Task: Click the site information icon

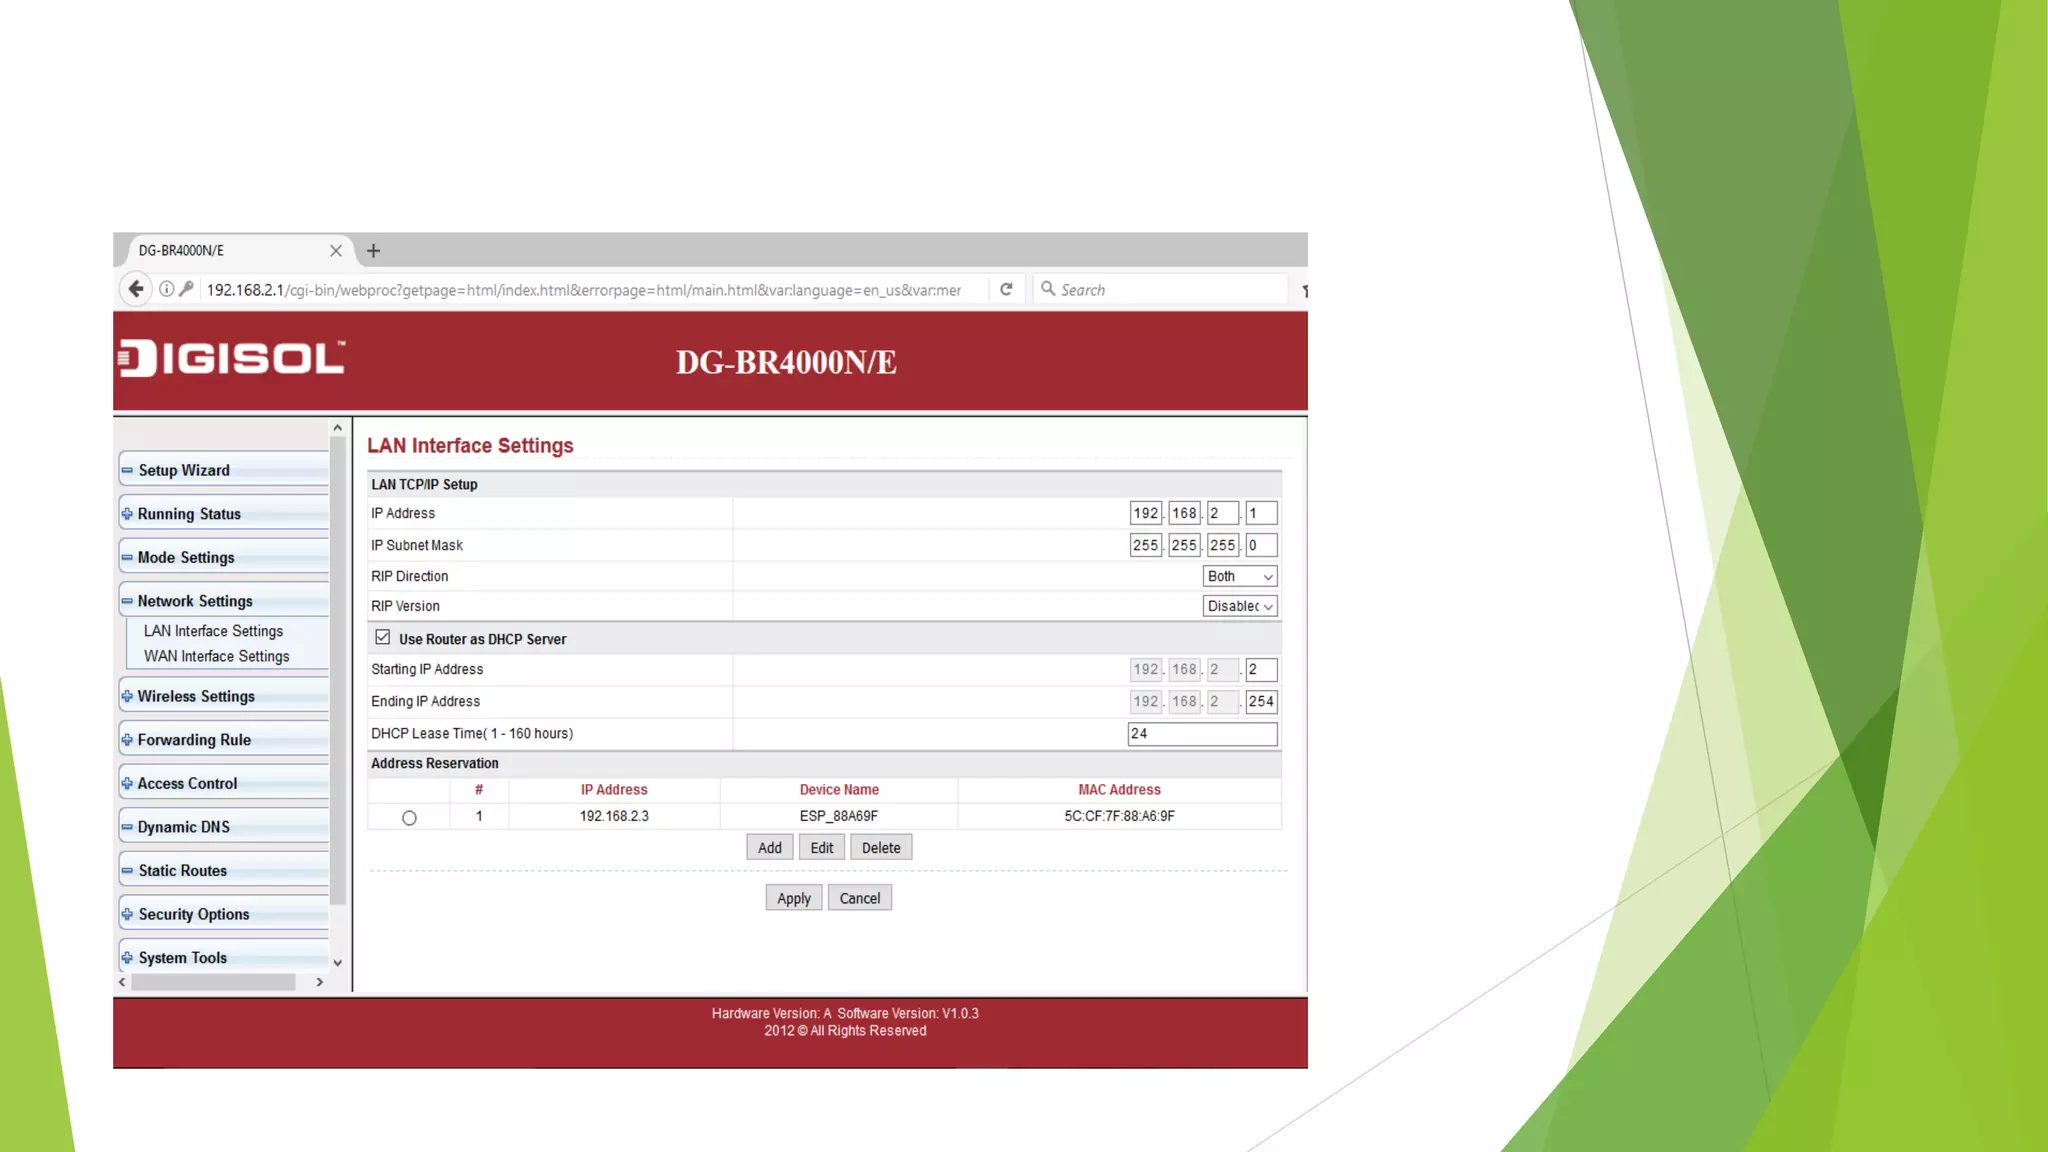Action: tap(166, 289)
